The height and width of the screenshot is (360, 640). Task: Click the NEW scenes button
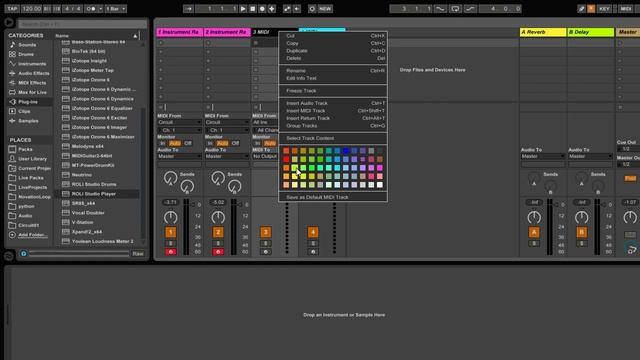(x=325, y=9)
